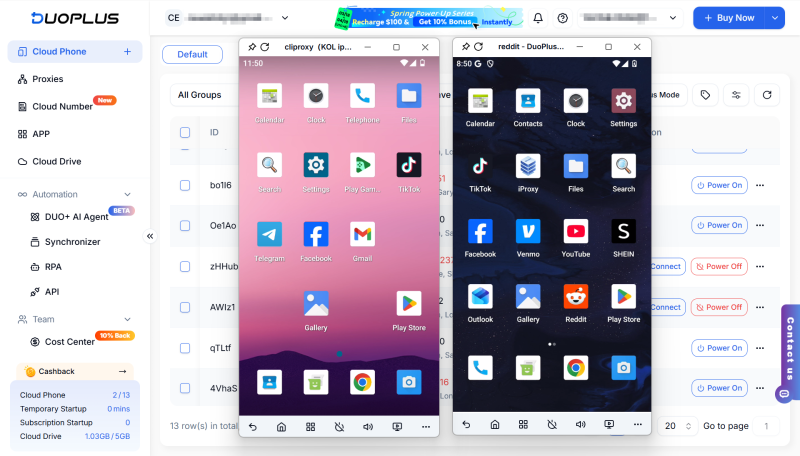Open TikTok in the cliproxy phone window
Image resolution: width=800 pixels, height=456 pixels.
click(409, 166)
